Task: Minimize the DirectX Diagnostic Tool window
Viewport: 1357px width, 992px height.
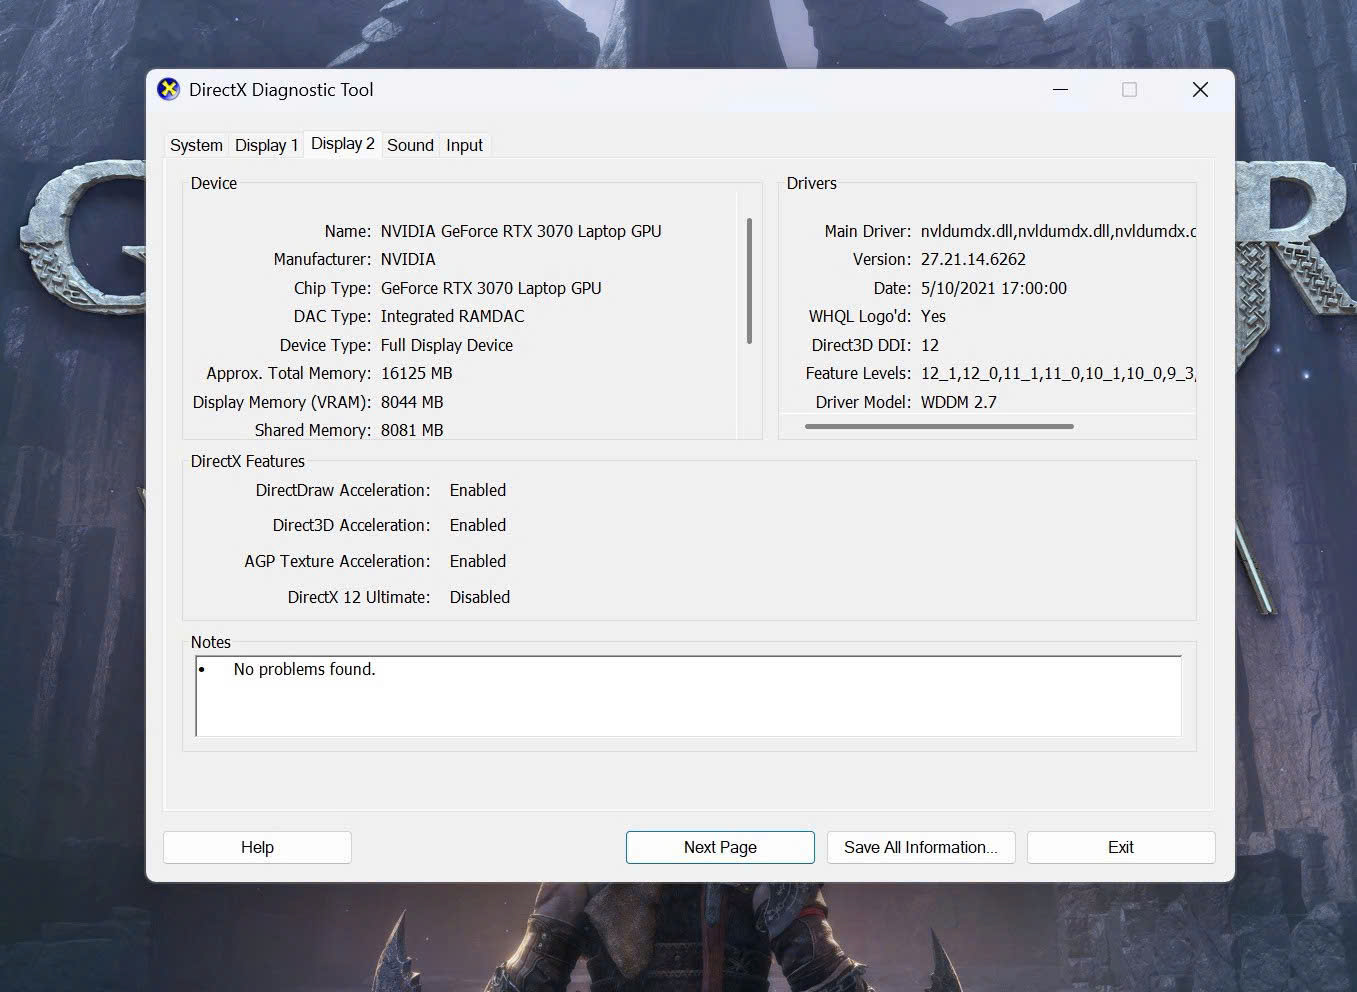Action: pos(1060,89)
